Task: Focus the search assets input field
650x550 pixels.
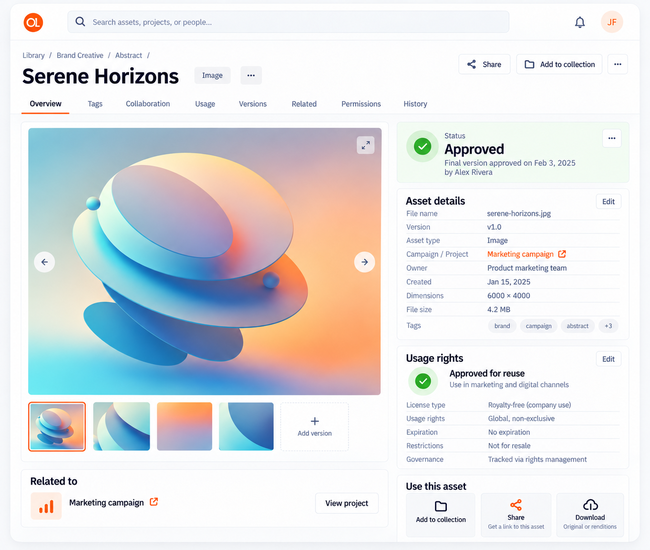Action: coord(288,22)
